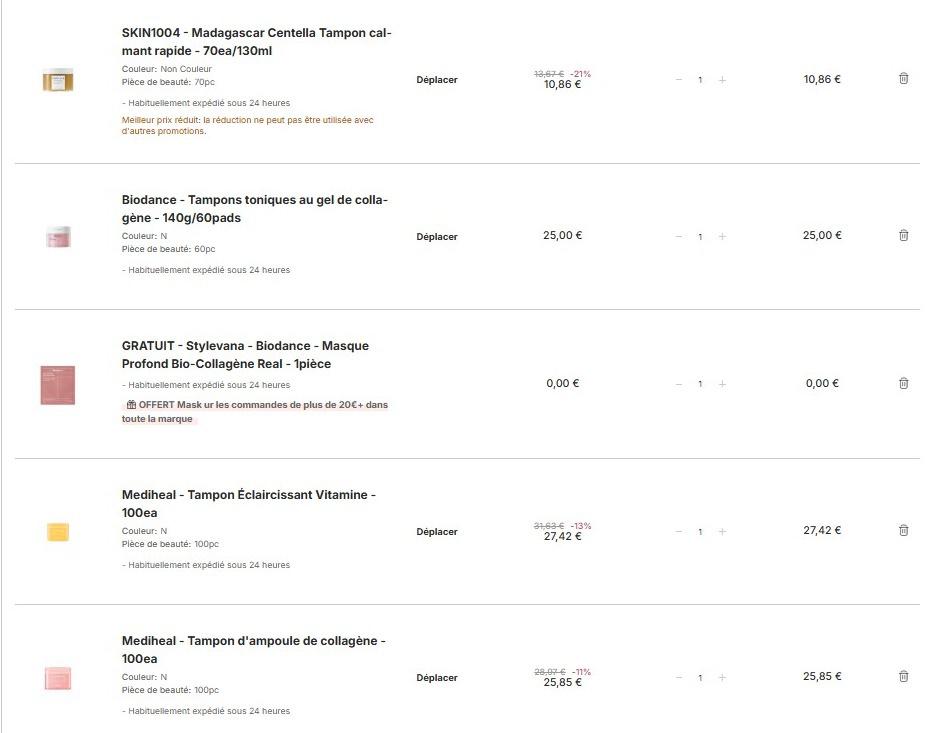Remove Mediheal Tampon Éclaircissant Vitamine from cart
The width and height of the screenshot is (928, 733).
[903, 530]
